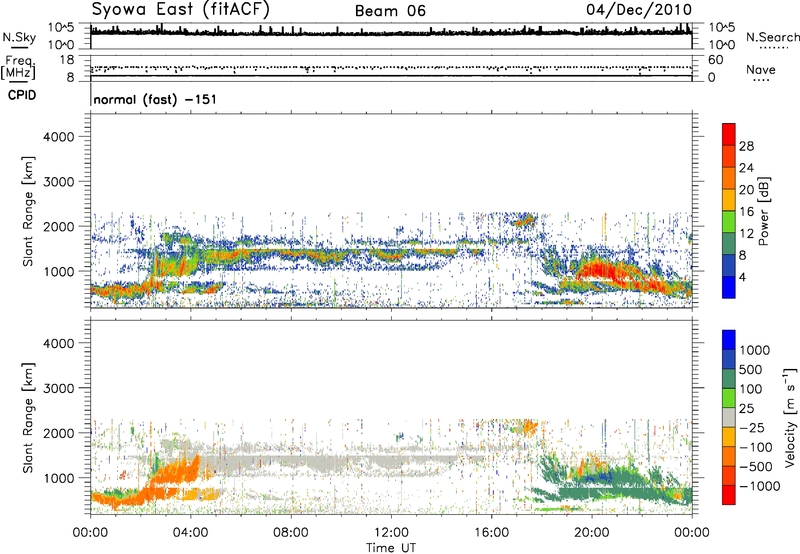Click the '16:00' time axis tick label
800x554 pixels.
point(491,533)
